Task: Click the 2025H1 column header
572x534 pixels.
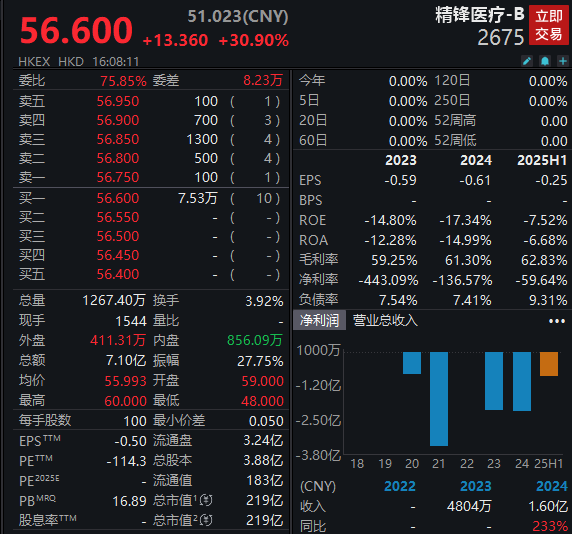Action: 542,160
